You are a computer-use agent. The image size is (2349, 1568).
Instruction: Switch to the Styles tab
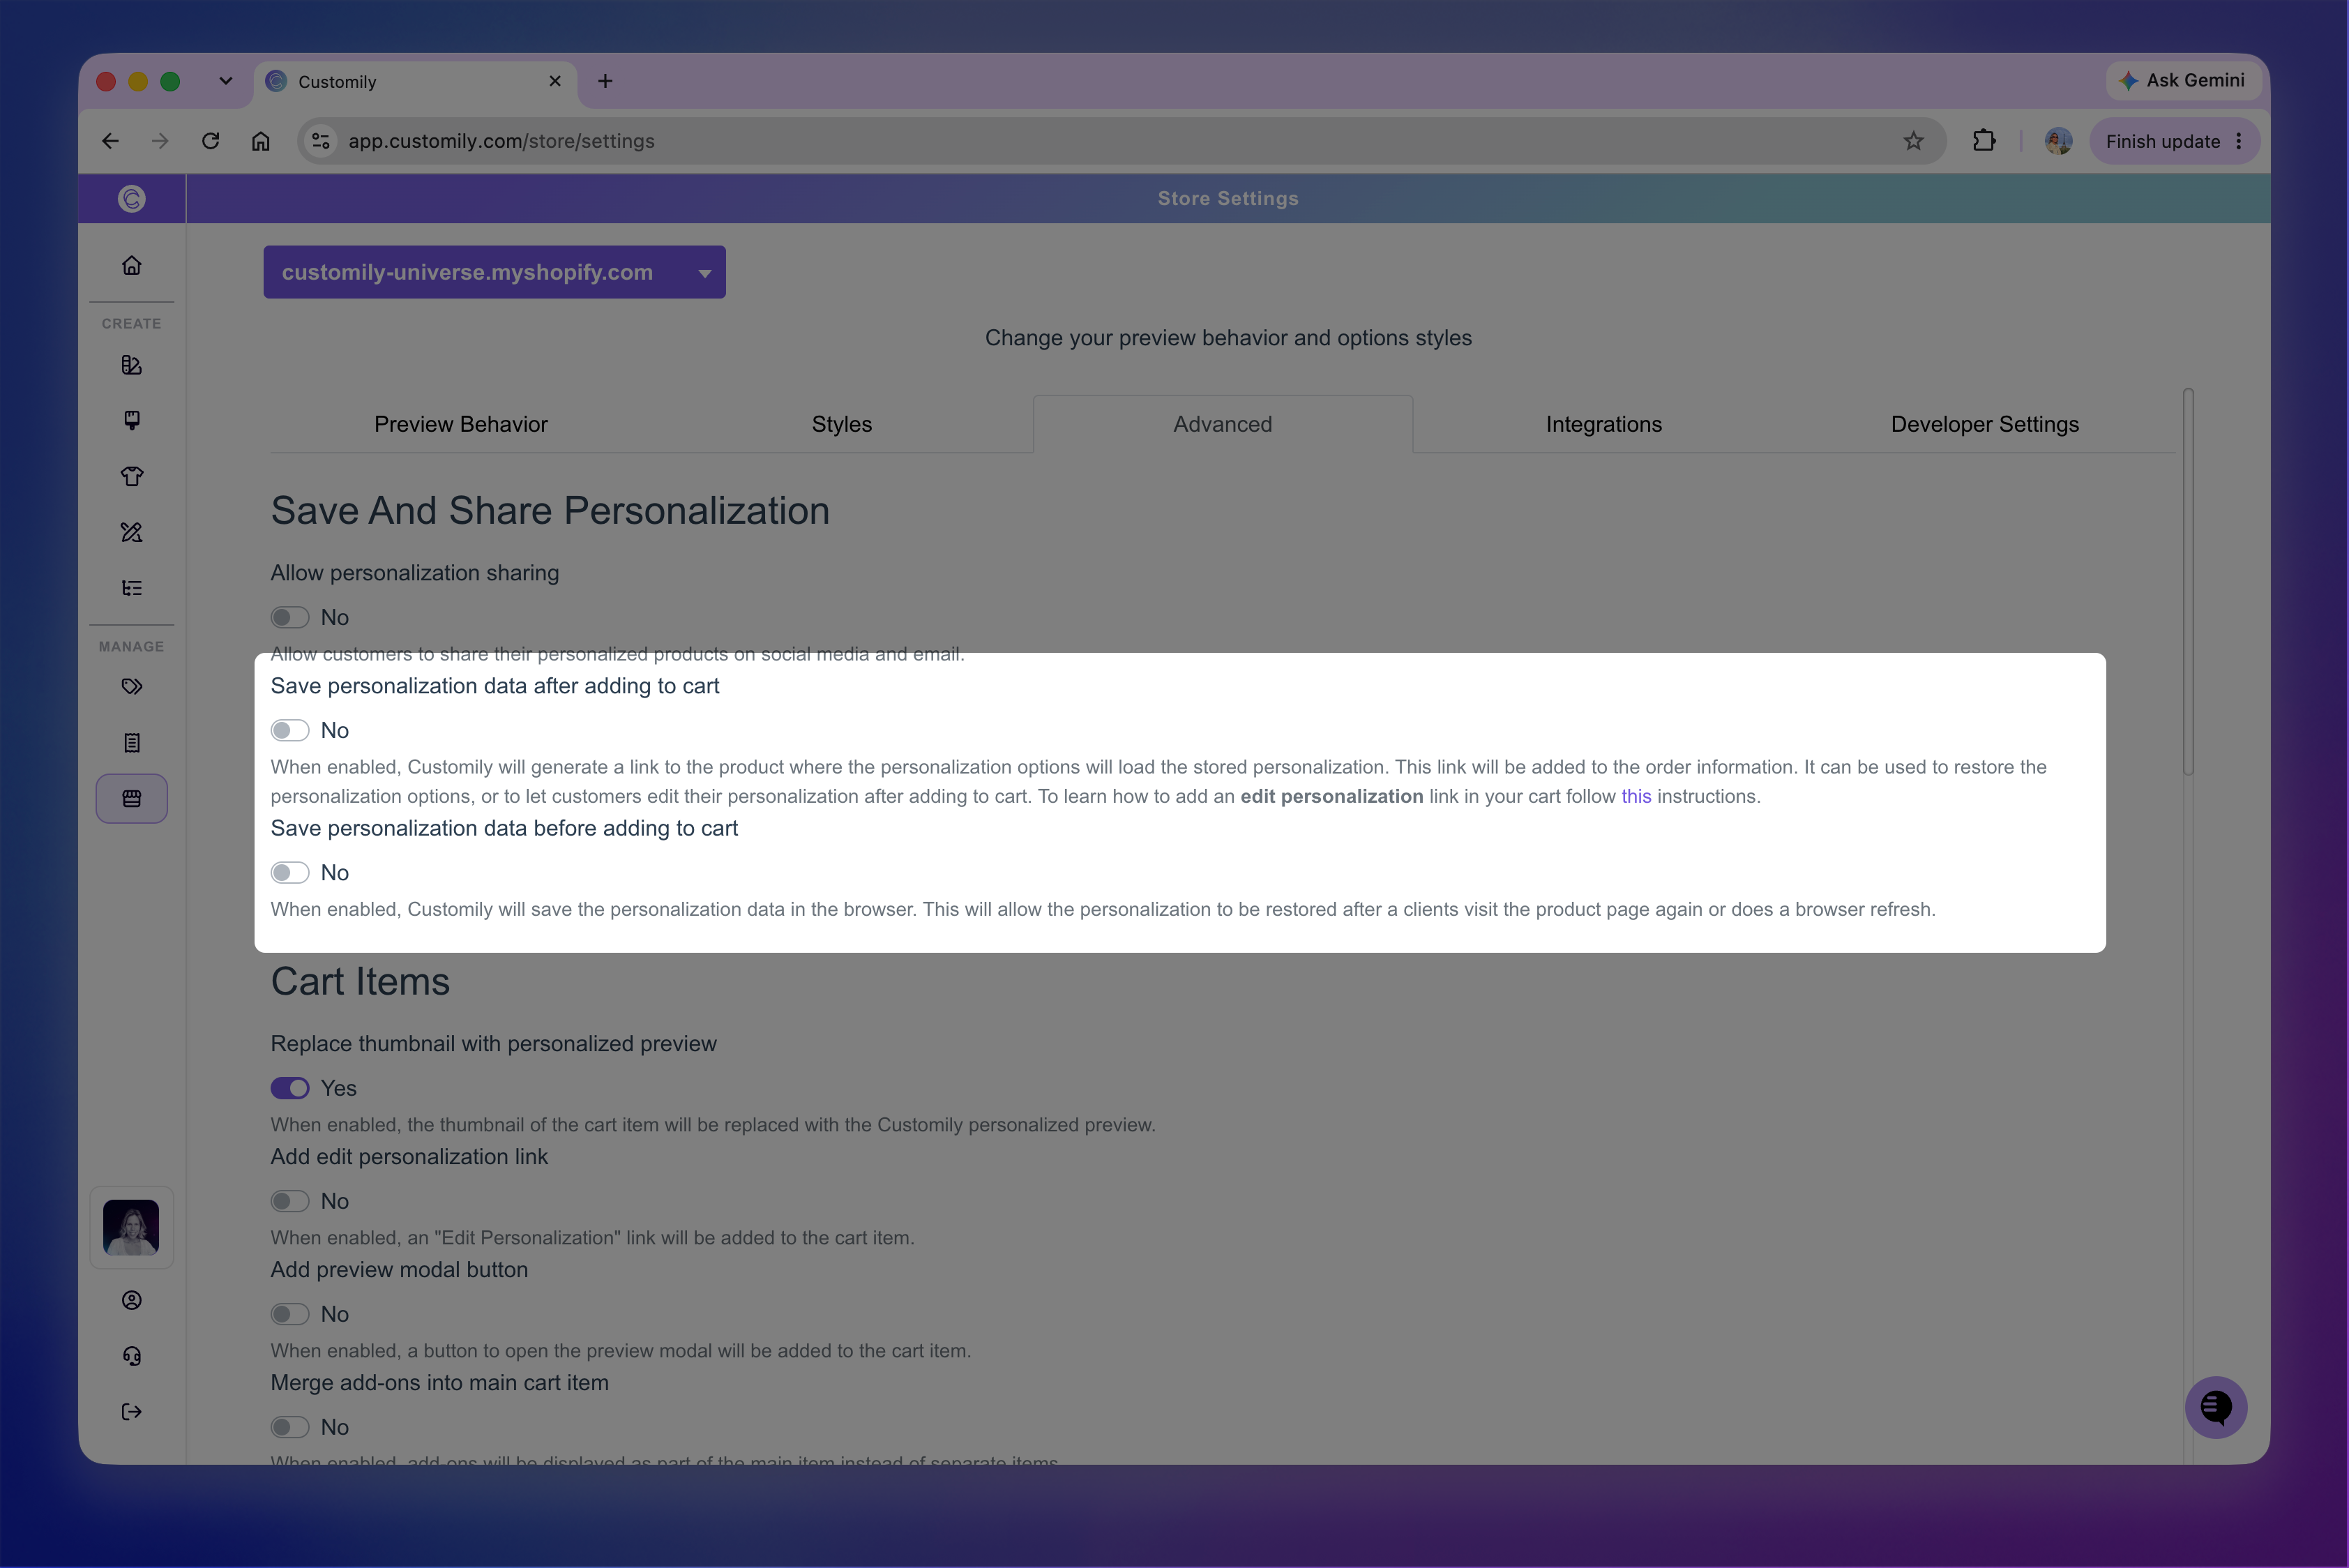coord(842,424)
